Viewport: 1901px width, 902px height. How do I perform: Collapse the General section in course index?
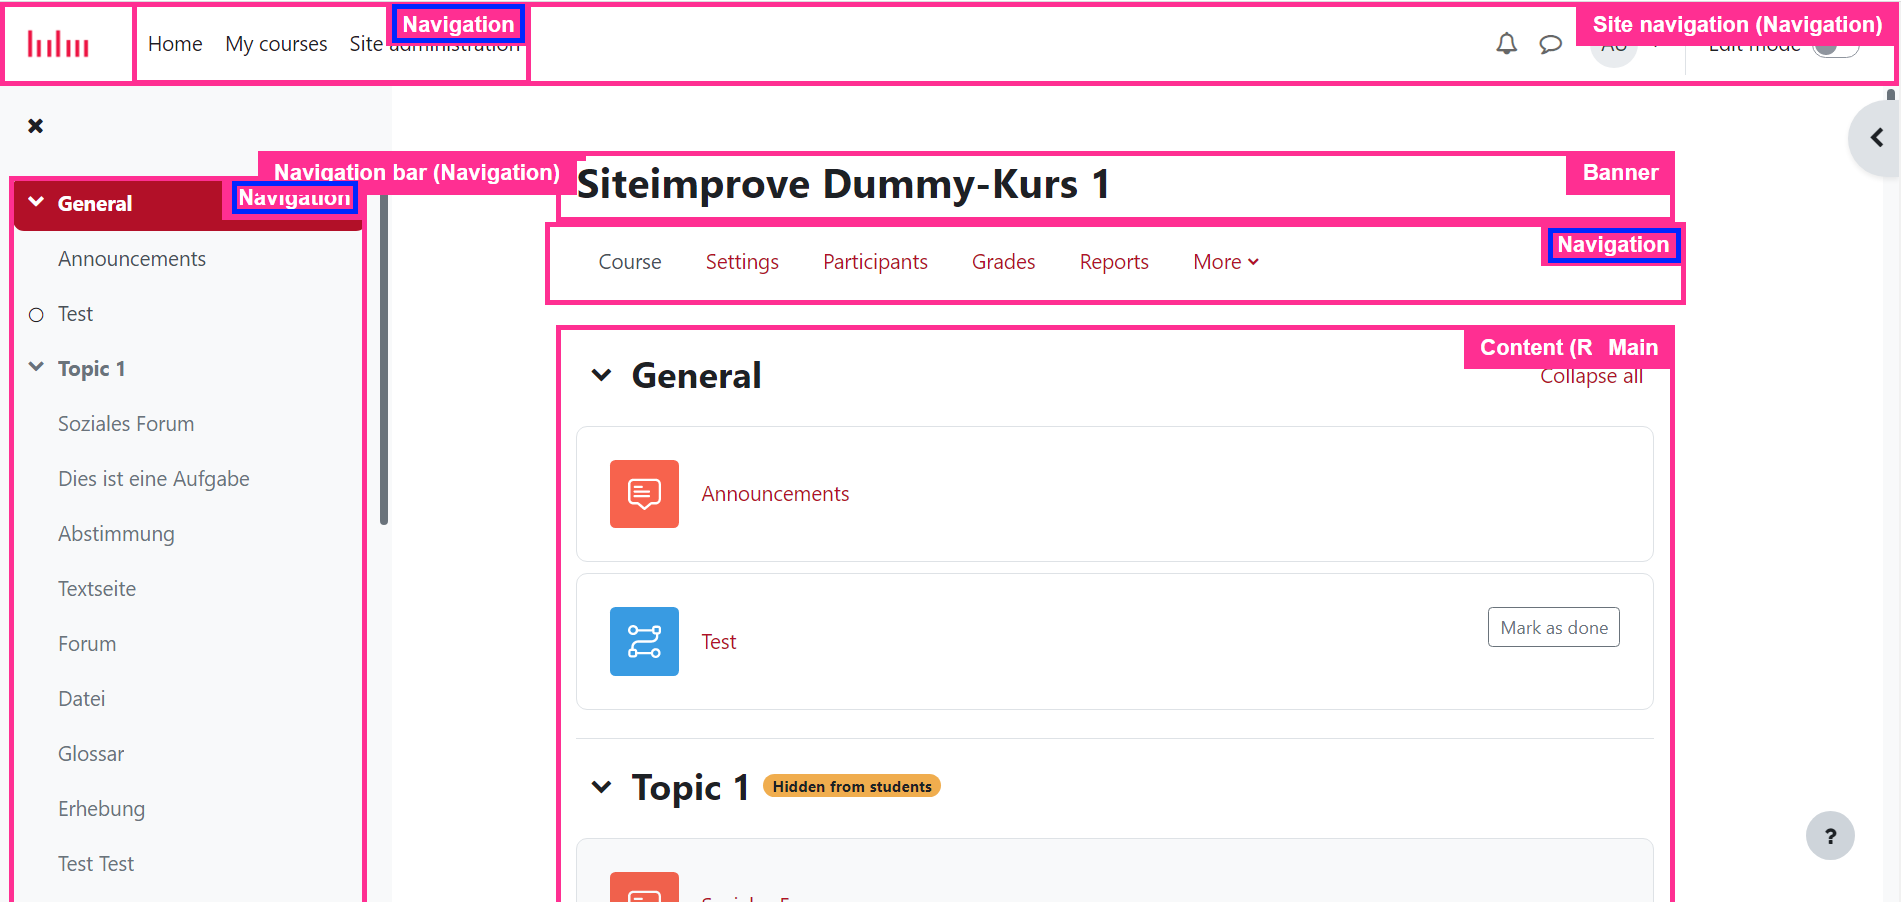pos(36,202)
